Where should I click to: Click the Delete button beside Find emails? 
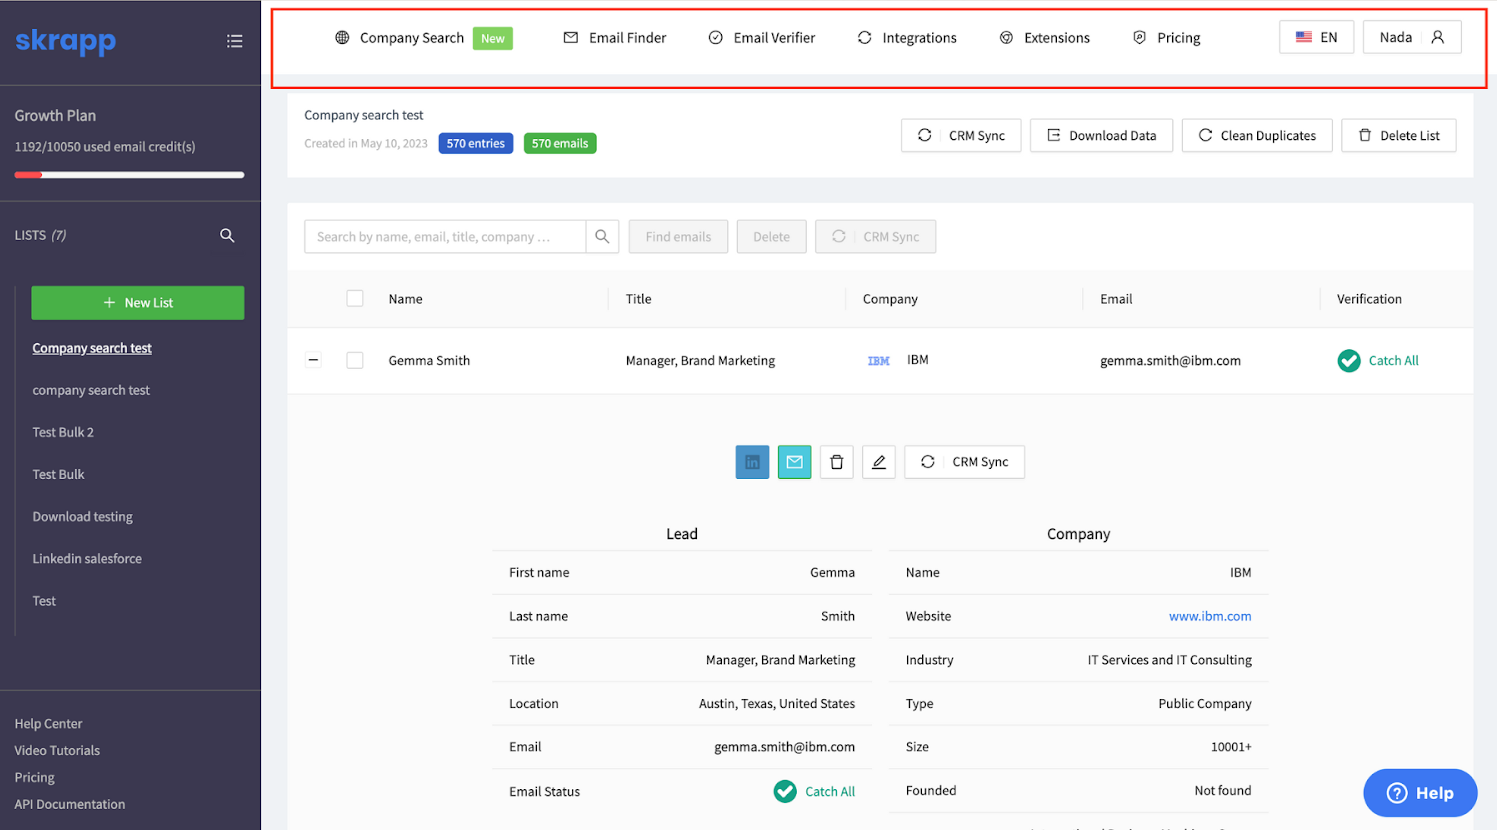(x=771, y=237)
